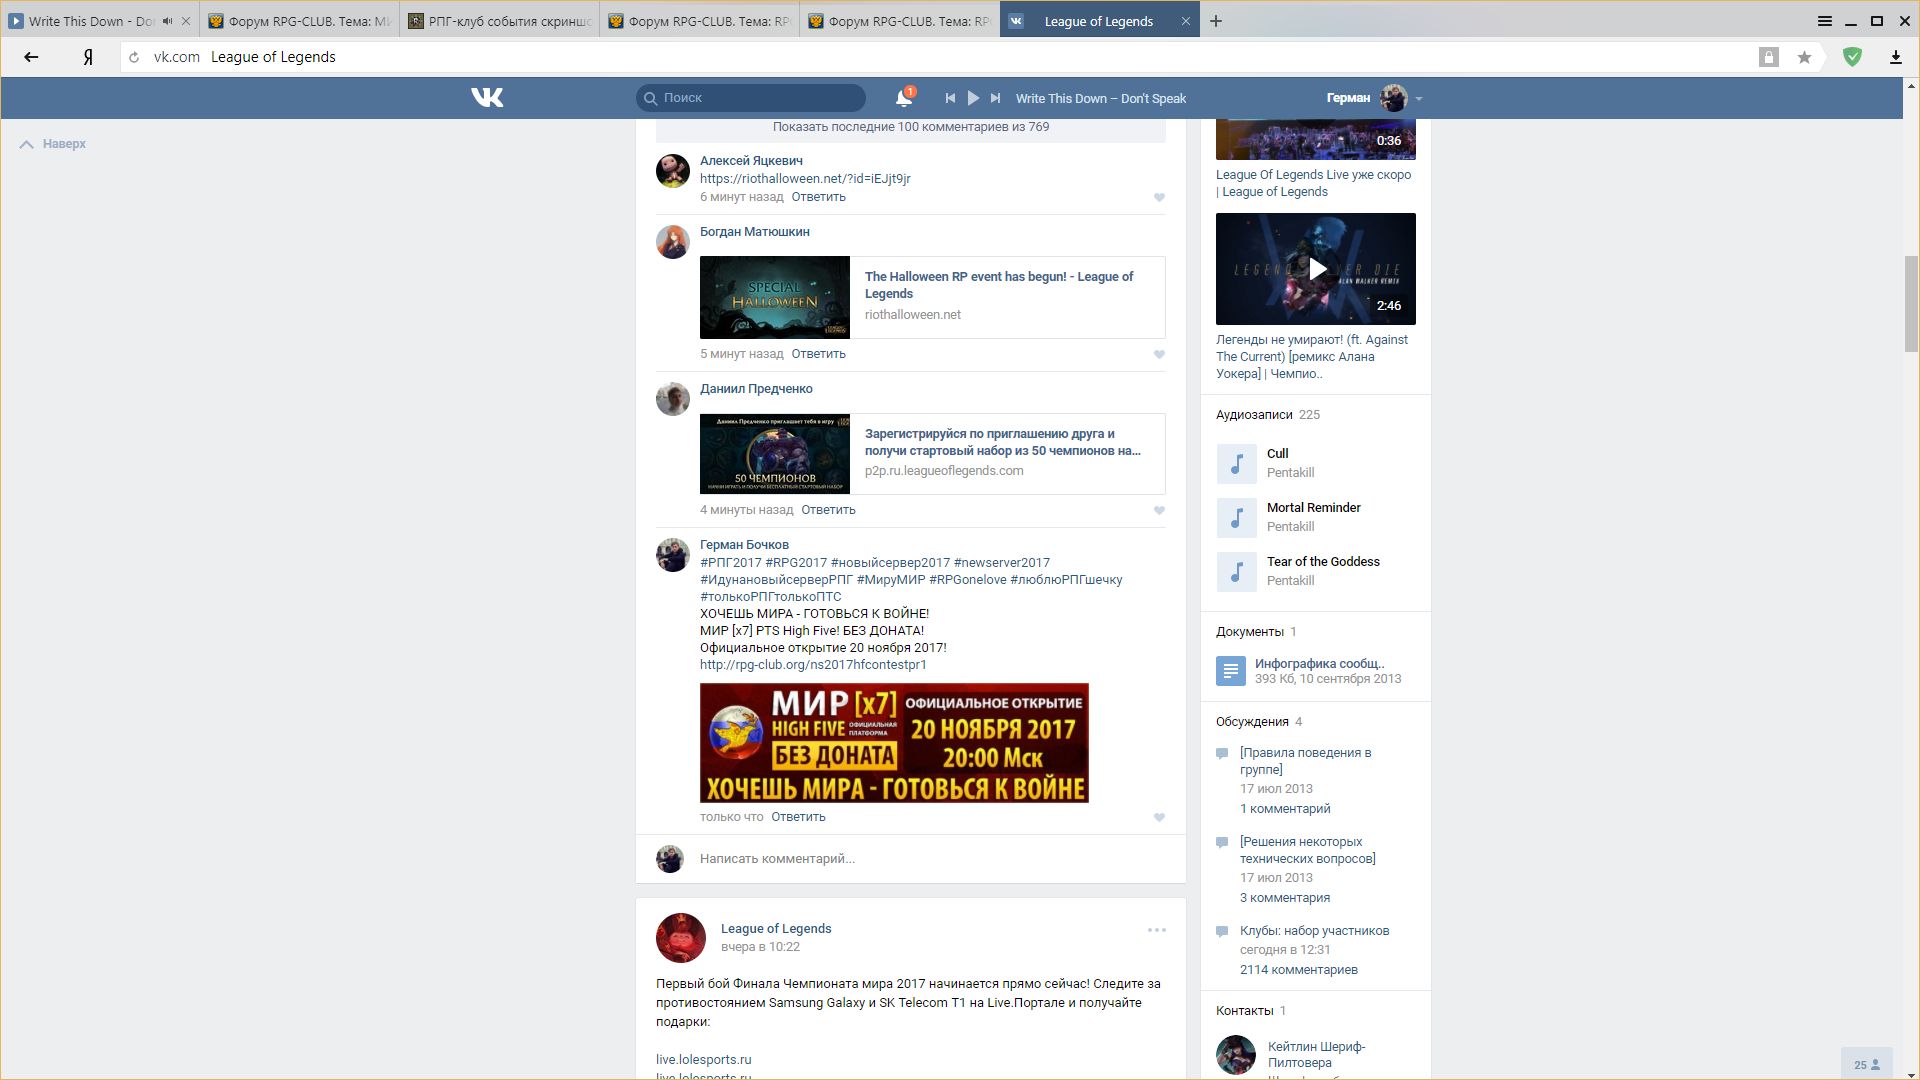Play Cull by Pentakill
Viewport: 1920px width, 1080px height.
[x=1237, y=464]
